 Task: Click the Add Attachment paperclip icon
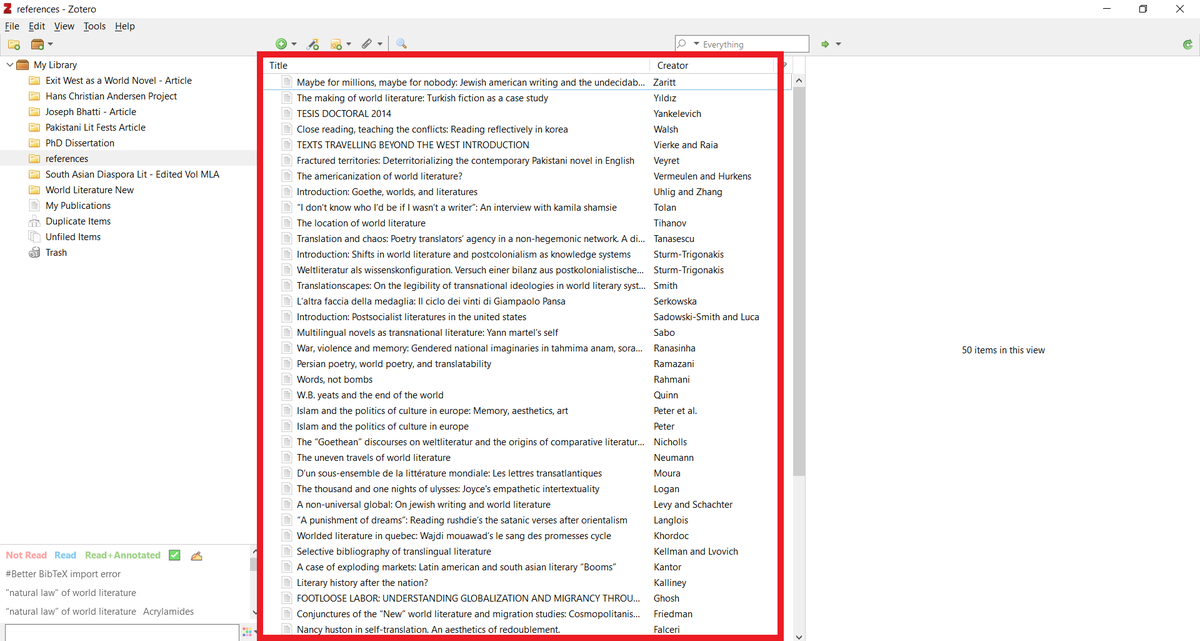pos(367,44)
